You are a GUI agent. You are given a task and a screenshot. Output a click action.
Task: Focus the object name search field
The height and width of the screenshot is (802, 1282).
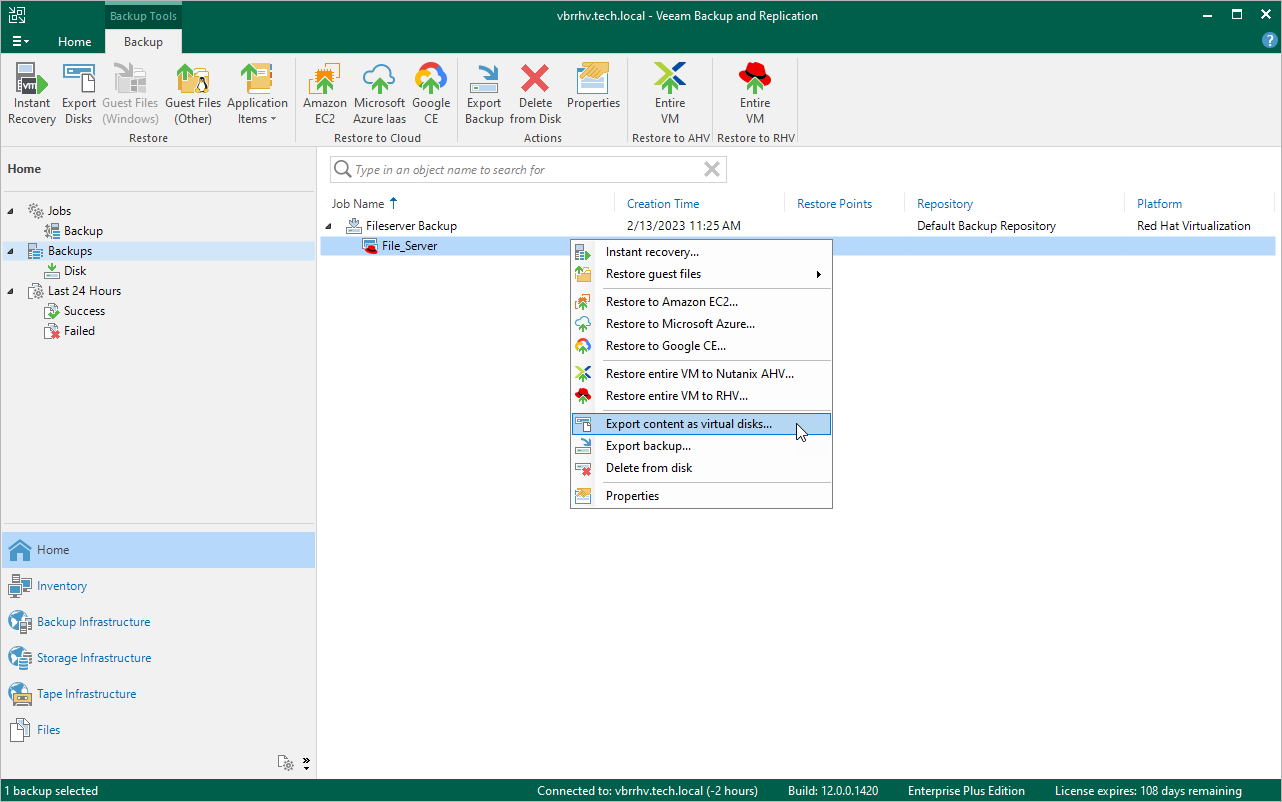coord(528,170)
